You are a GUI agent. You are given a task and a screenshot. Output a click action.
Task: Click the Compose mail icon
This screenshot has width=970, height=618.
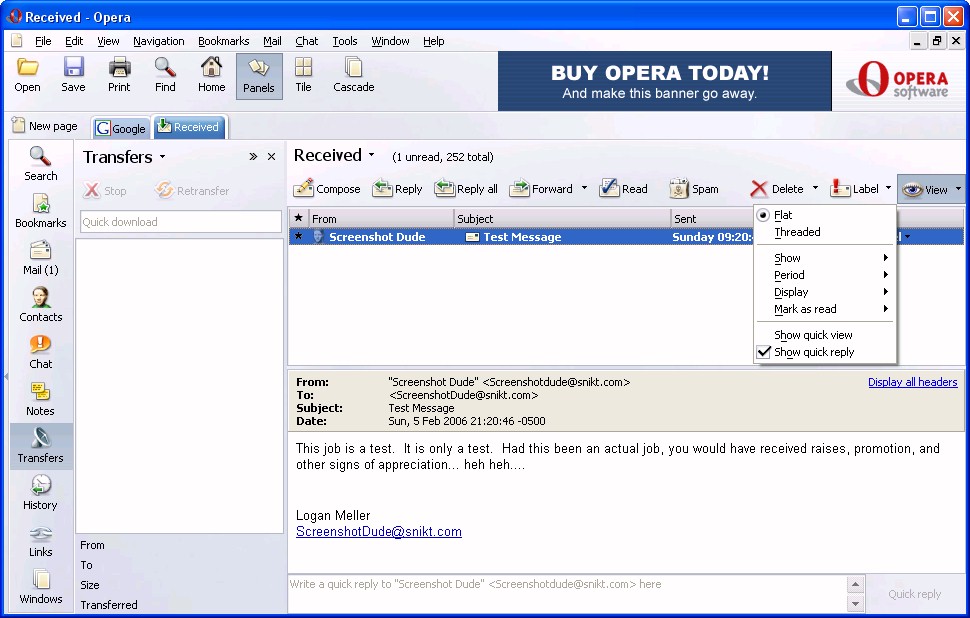point(304,188)
